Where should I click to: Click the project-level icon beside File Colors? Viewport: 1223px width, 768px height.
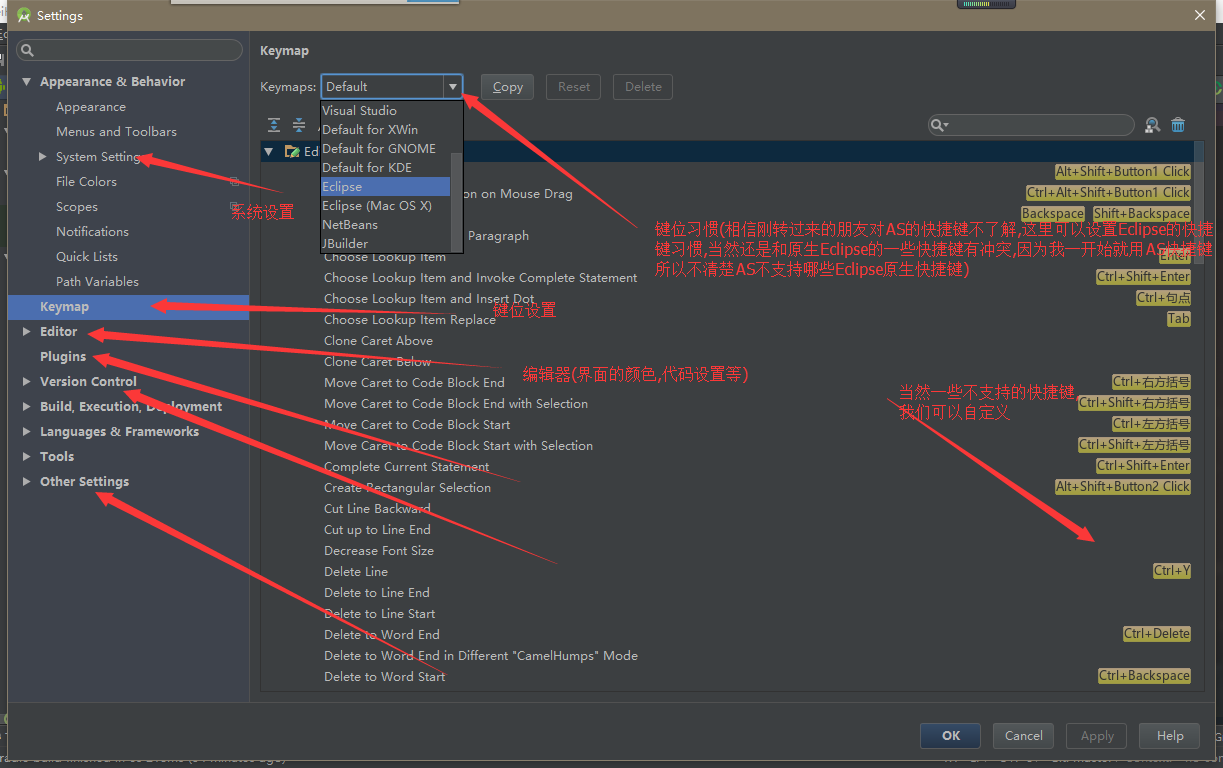[234, 182]
